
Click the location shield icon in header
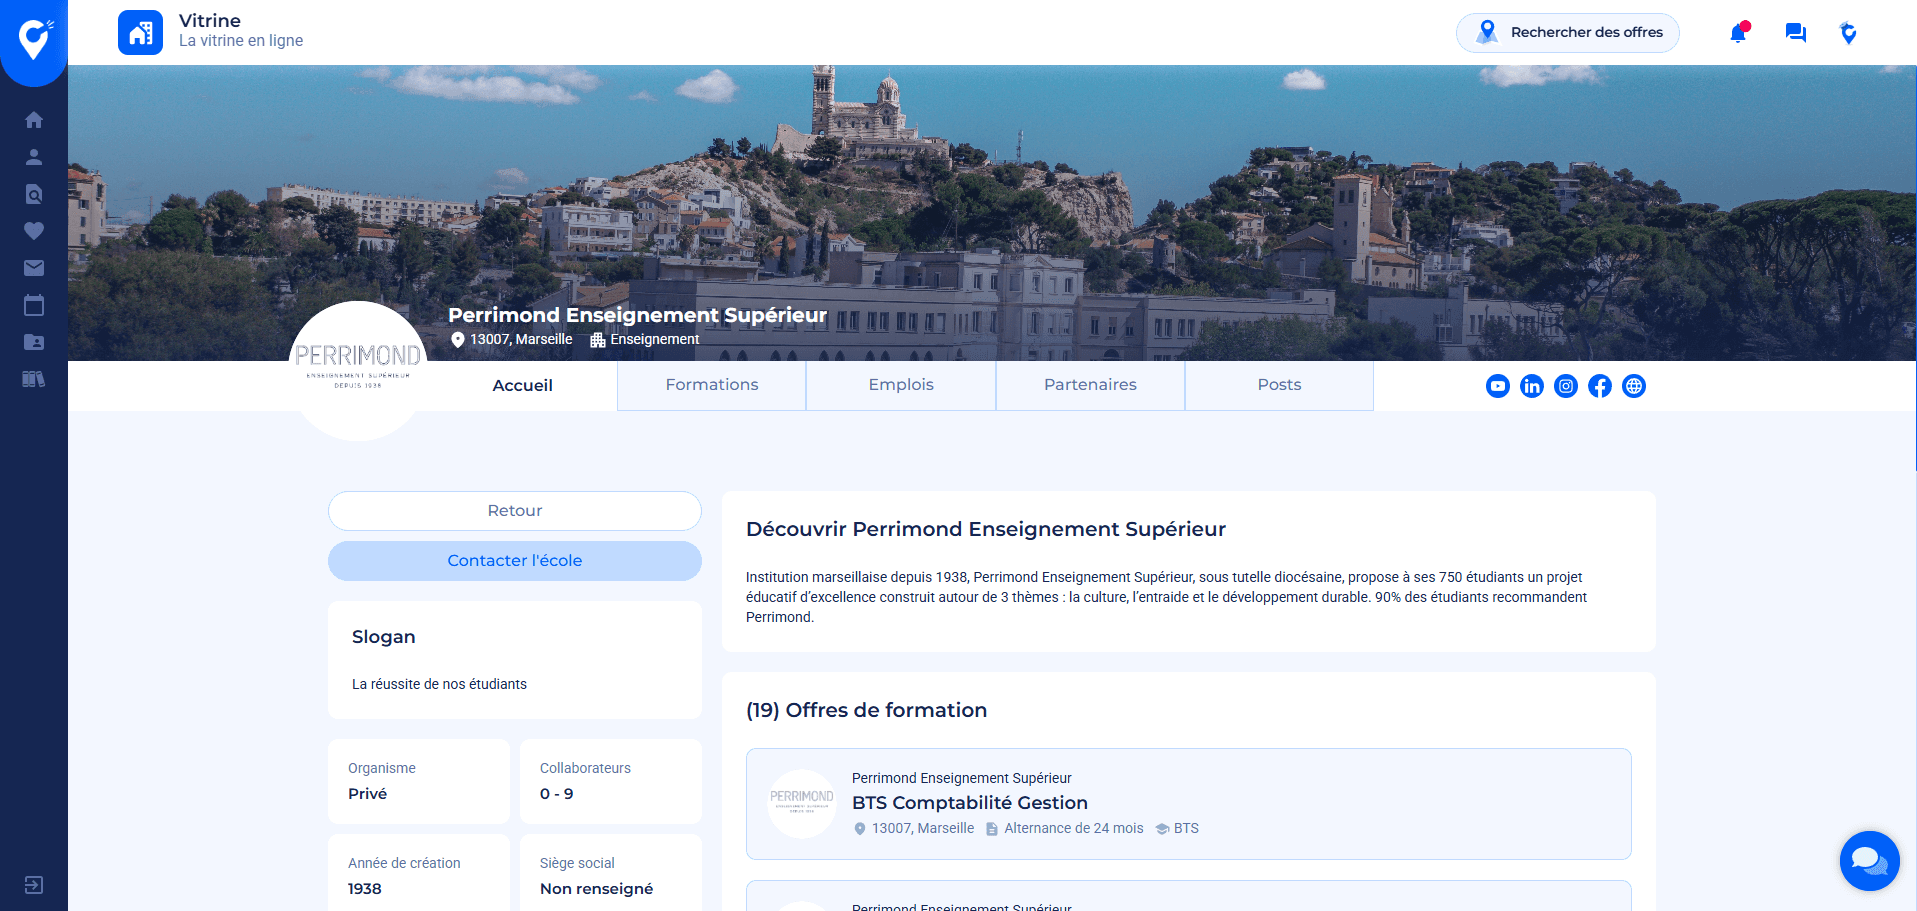[x=1848, y=33]
